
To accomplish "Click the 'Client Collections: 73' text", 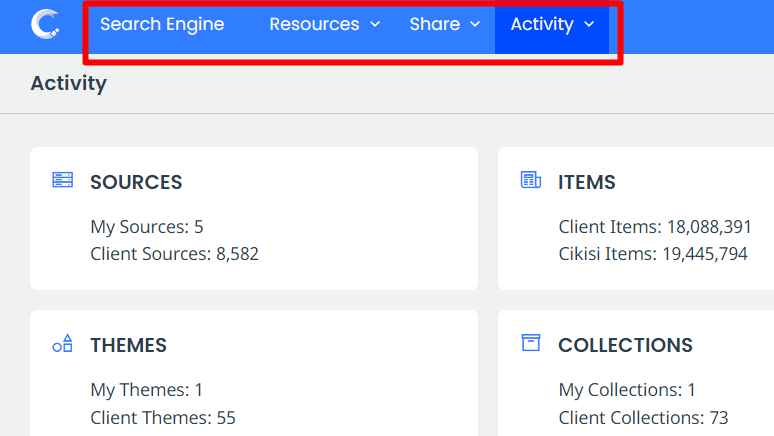I will point(643,418).
